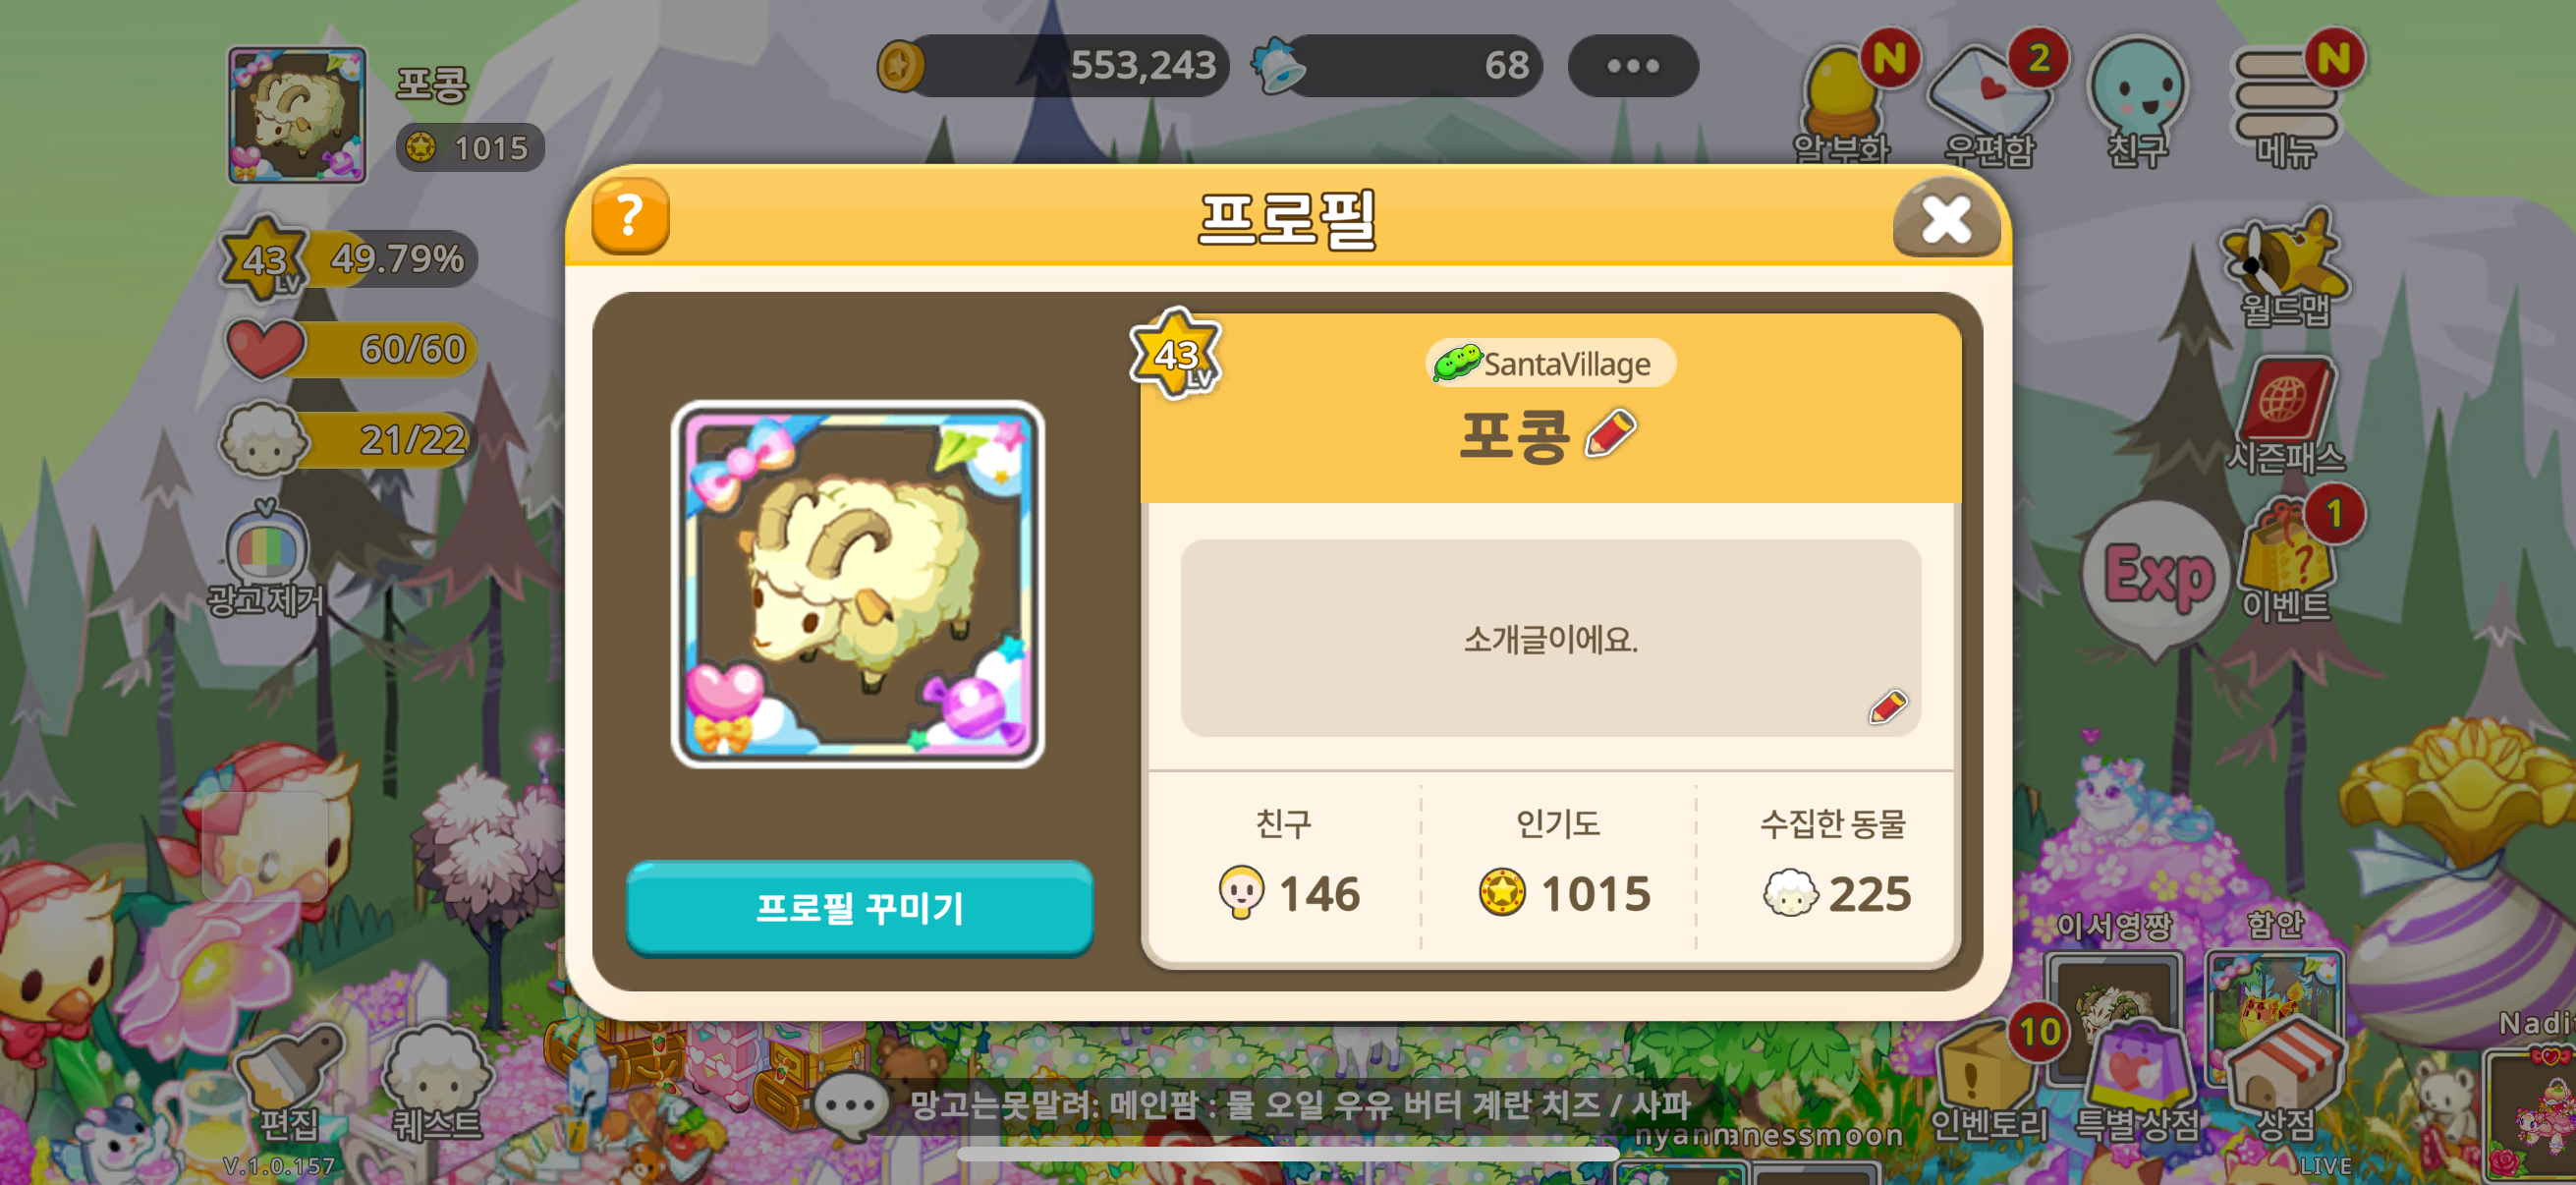This screenshot has height=1185, width=2576.
Task: Edit the nickname with the pencil icon
Action: coord(1610,434)
